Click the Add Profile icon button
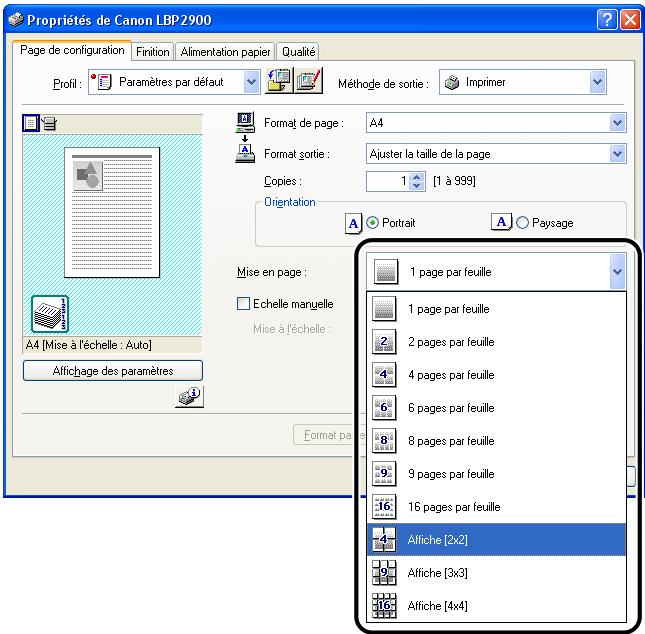This screenshot has height=634, width=645. pyautogui.click(x=279, y=81)
